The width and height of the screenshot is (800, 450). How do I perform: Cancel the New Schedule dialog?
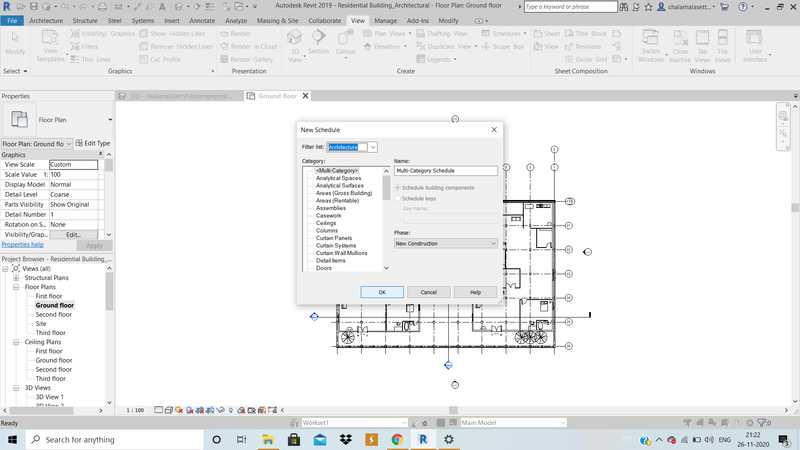pyautogui.click(x=429, y=292)
